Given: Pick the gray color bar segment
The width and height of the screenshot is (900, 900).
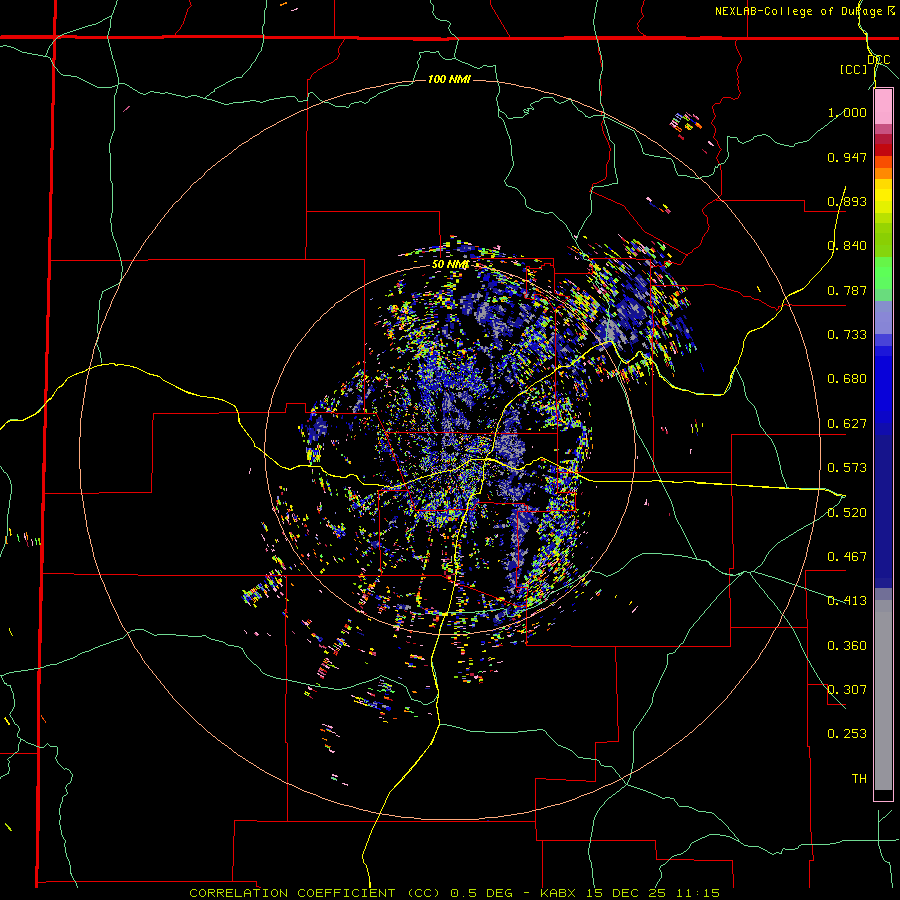Looking at the screenshot, I should pos(883,695).
